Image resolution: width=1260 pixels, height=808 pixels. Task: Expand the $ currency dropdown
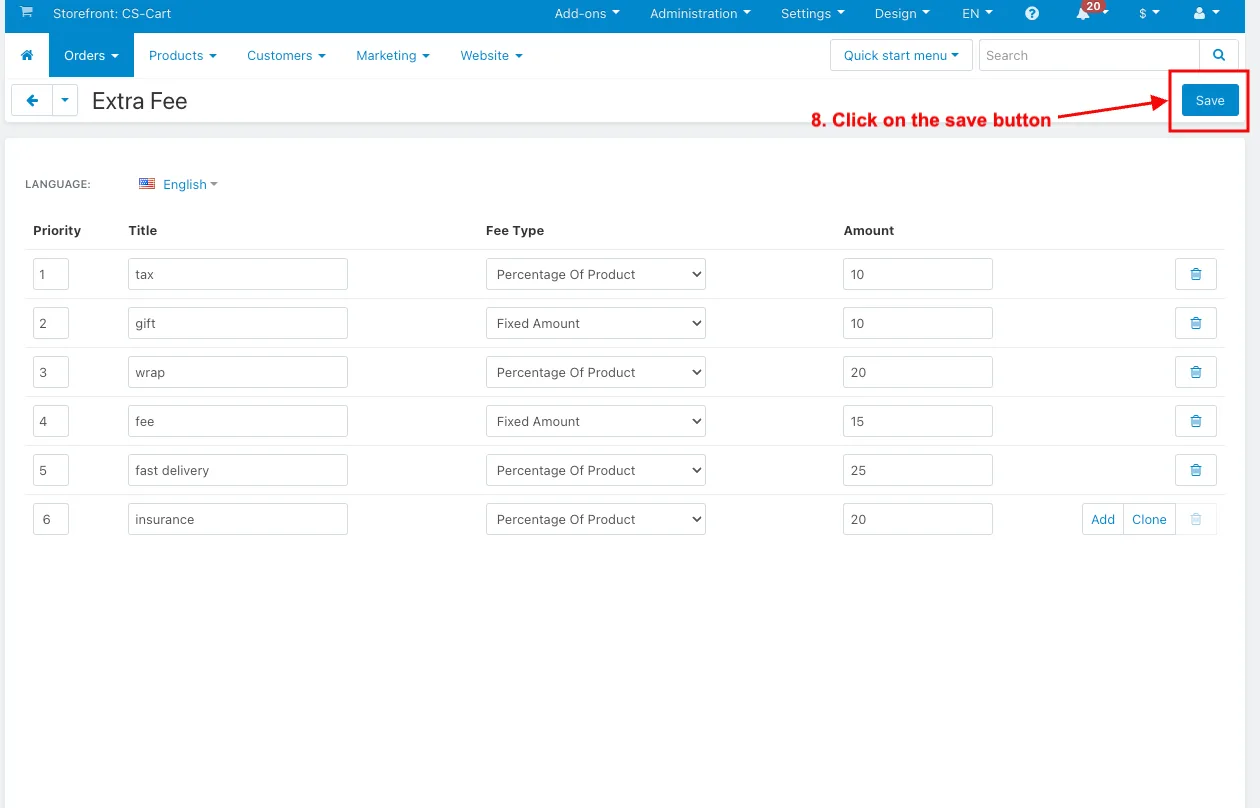tap(1149, 13)
